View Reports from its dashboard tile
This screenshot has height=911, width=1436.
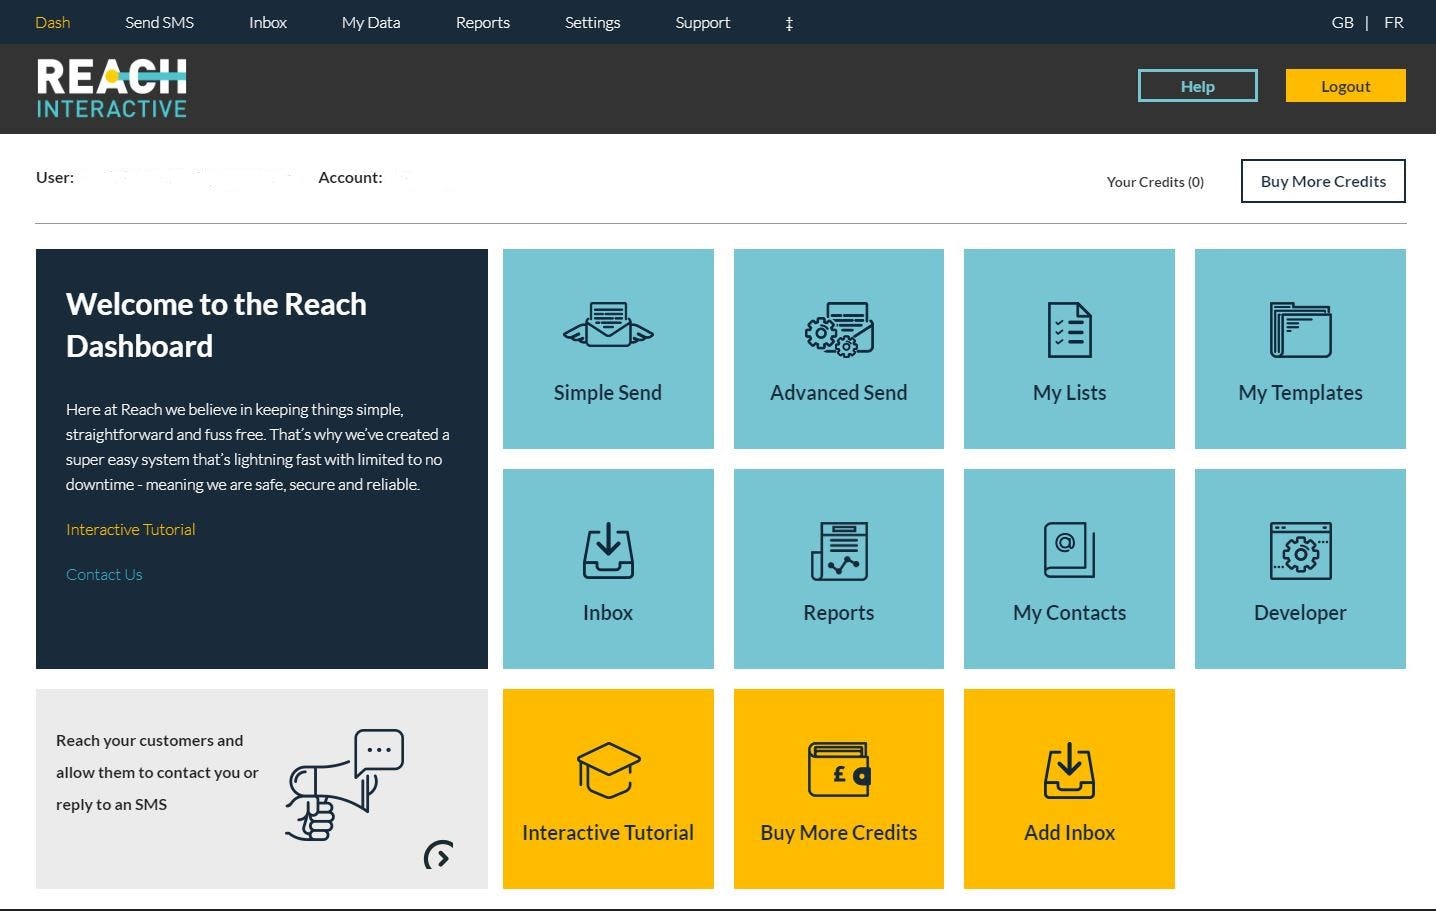point(838,568)
